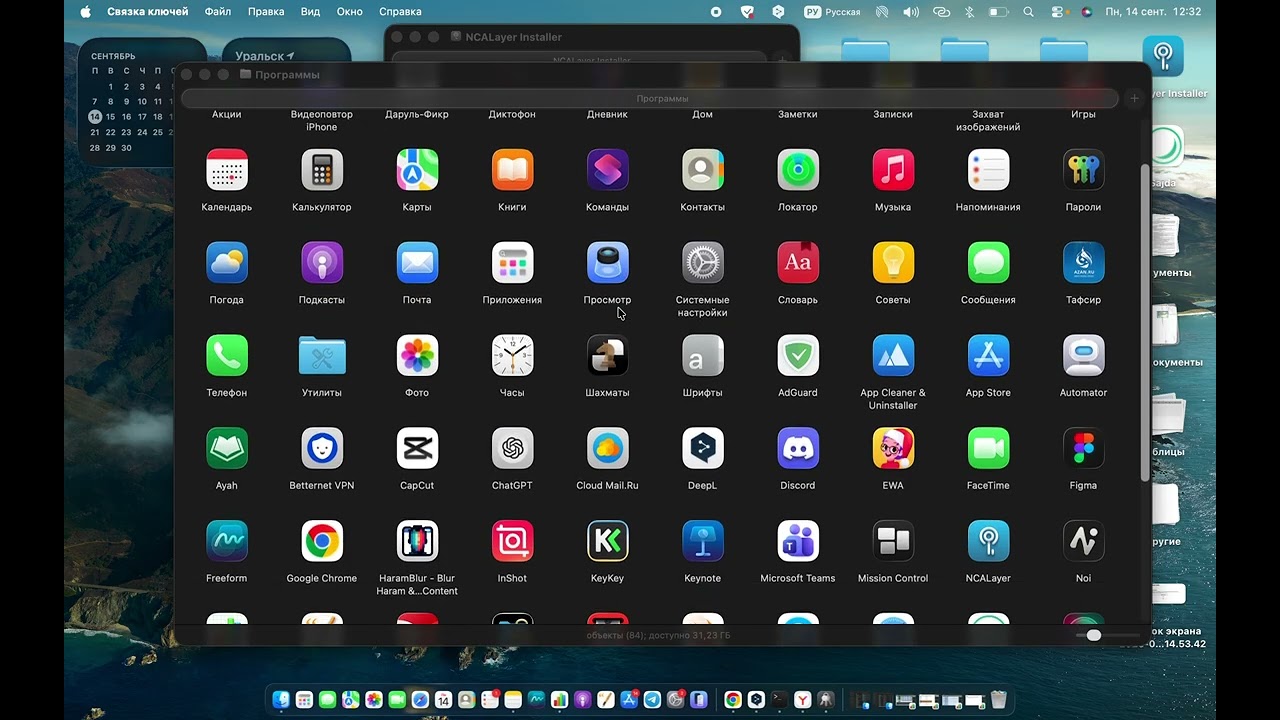Screen dimensions: 1280x720
Task: Open the Automator app icon
Action: coord(1083,356)
